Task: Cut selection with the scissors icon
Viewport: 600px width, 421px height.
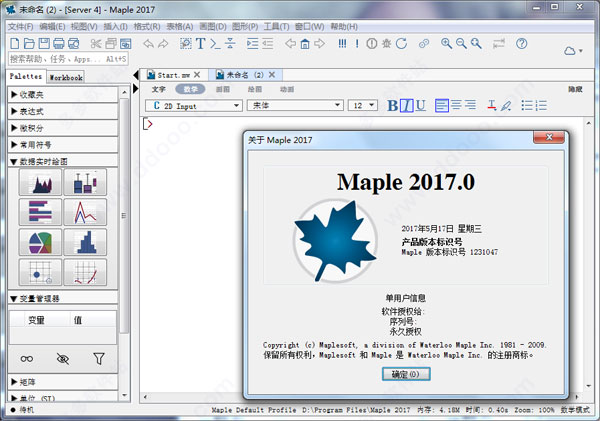Action: pyautogui.click(x=96, y=43)
